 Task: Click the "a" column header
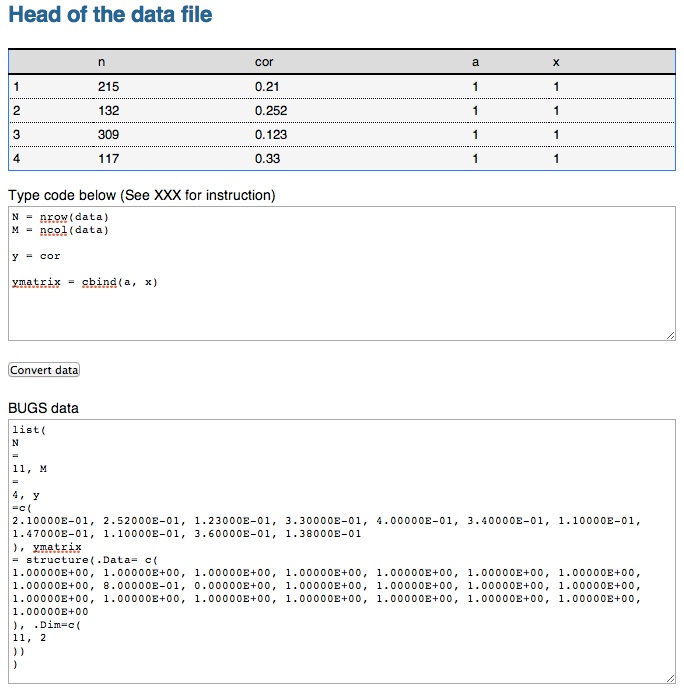pyautogui.click(x=475, y=62)
